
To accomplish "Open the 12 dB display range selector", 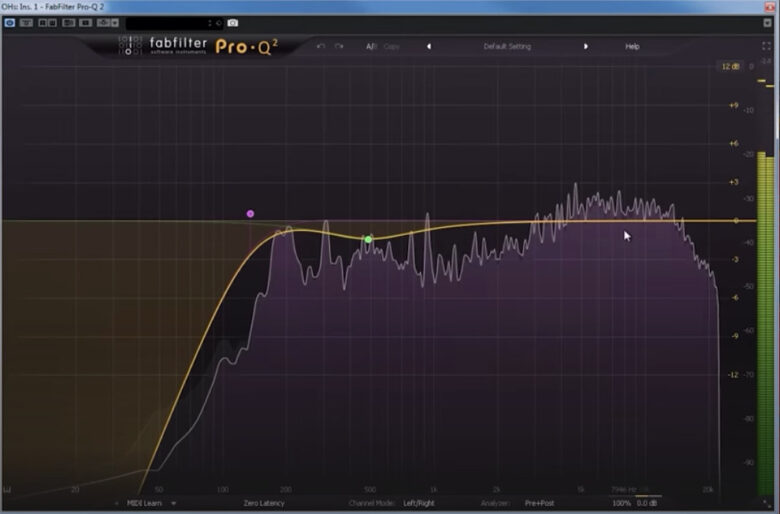I will tap(730, 66).
